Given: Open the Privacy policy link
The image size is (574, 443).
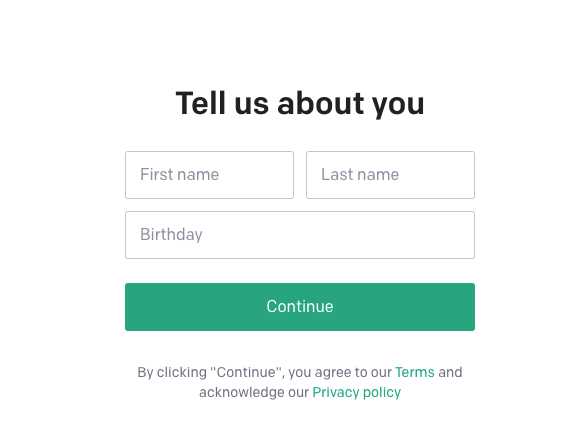Looking at the screenshot, I should pyautogui.click(x=357, y=392).
